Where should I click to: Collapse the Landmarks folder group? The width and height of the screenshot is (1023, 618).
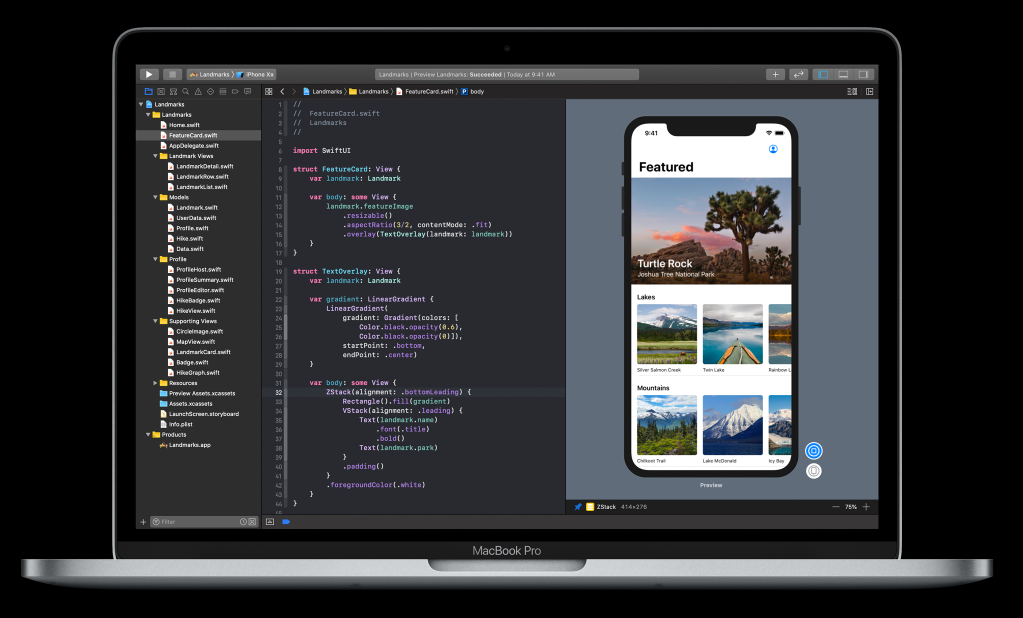(x=148, y=115)
